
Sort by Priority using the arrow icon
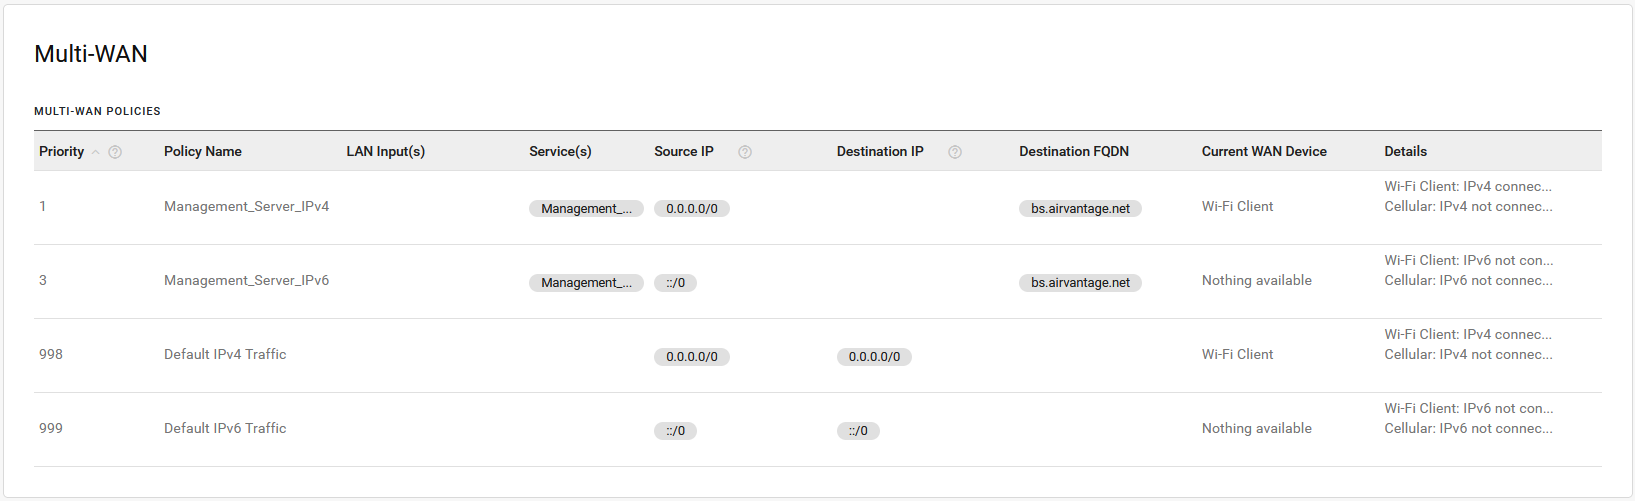[x=96, y=152]
